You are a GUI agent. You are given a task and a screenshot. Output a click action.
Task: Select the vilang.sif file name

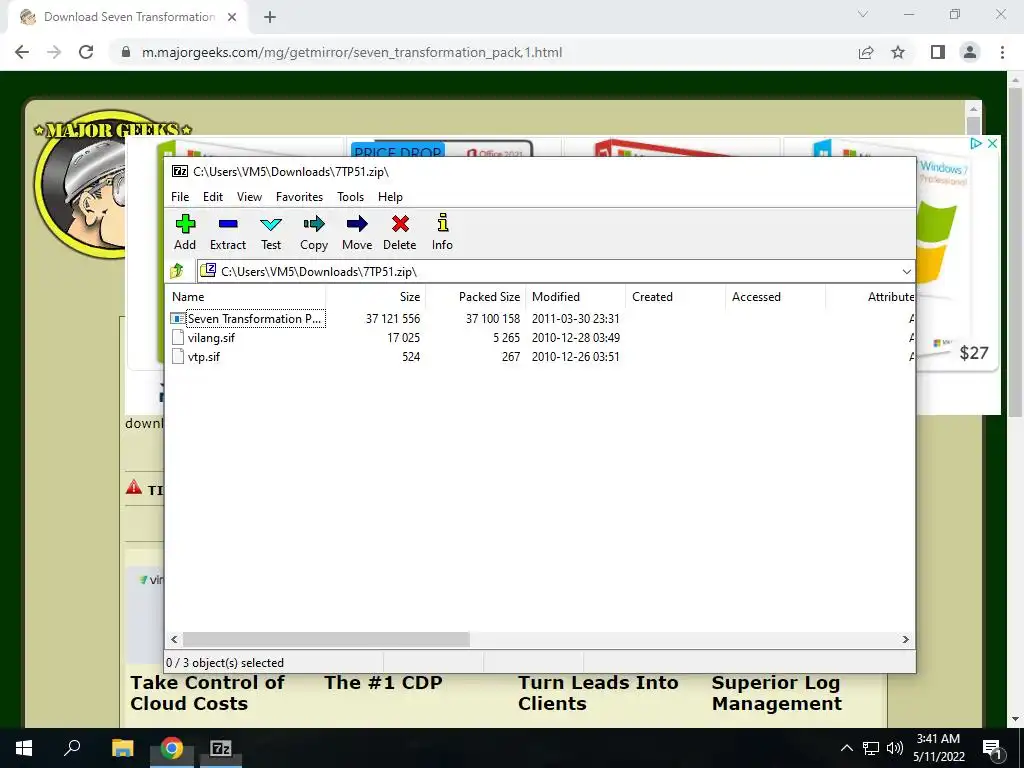point(211,338)
